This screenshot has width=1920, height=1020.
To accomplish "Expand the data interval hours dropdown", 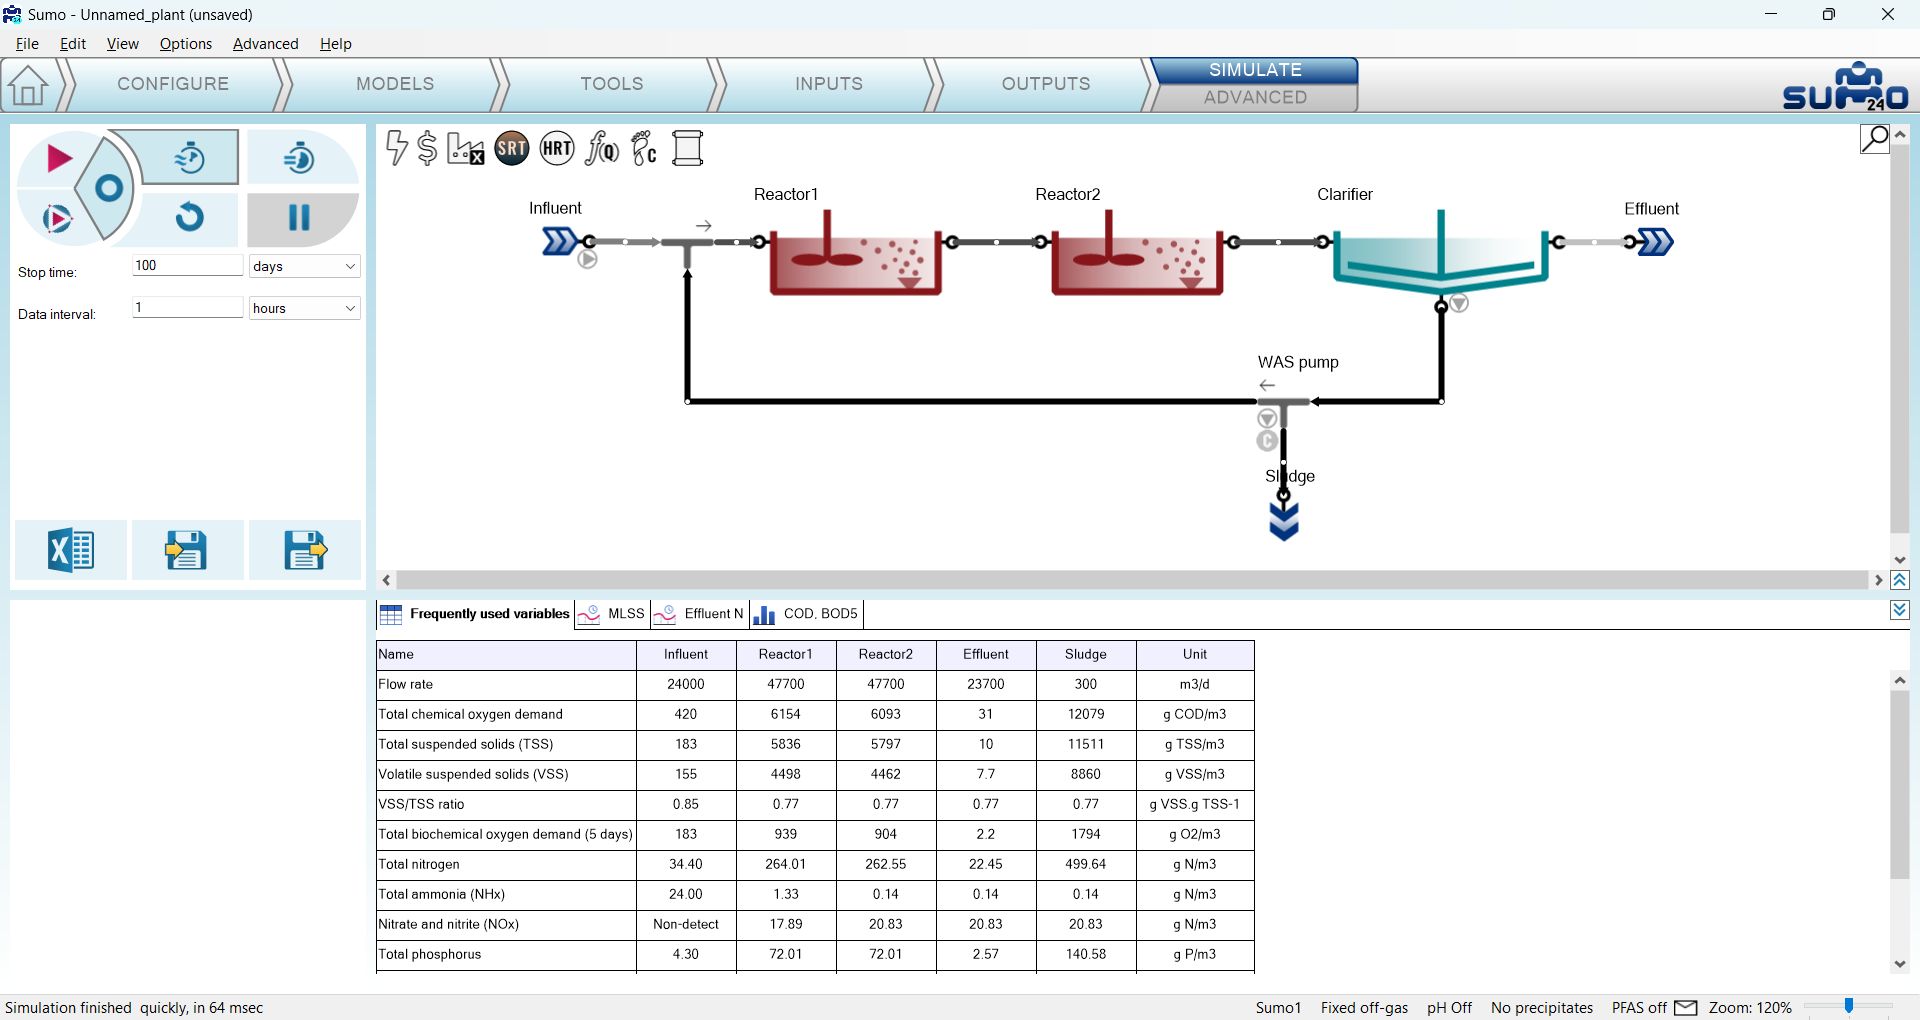I will tap(304, 308).
